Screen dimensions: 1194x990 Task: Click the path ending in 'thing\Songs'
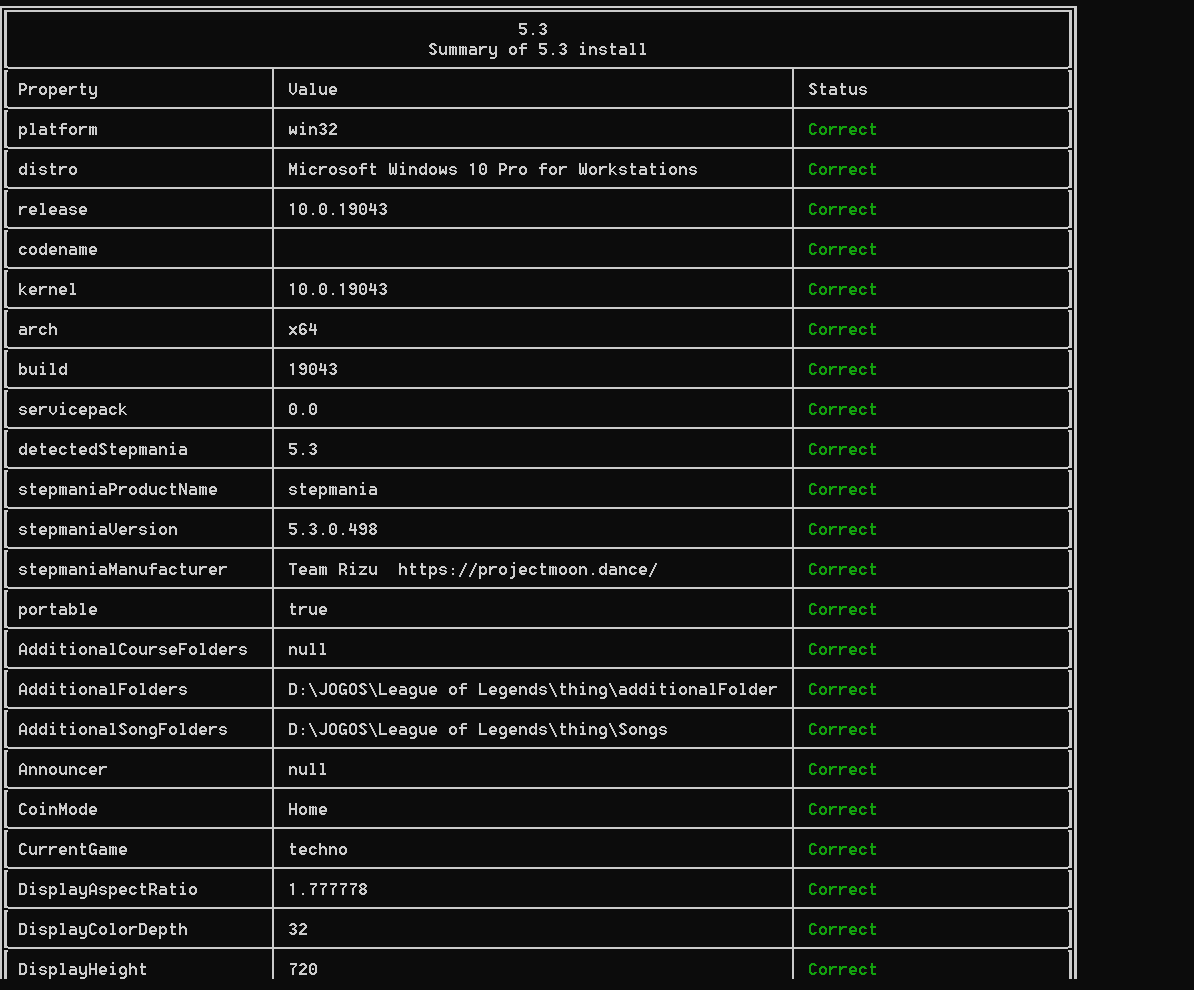pos(477,730)
